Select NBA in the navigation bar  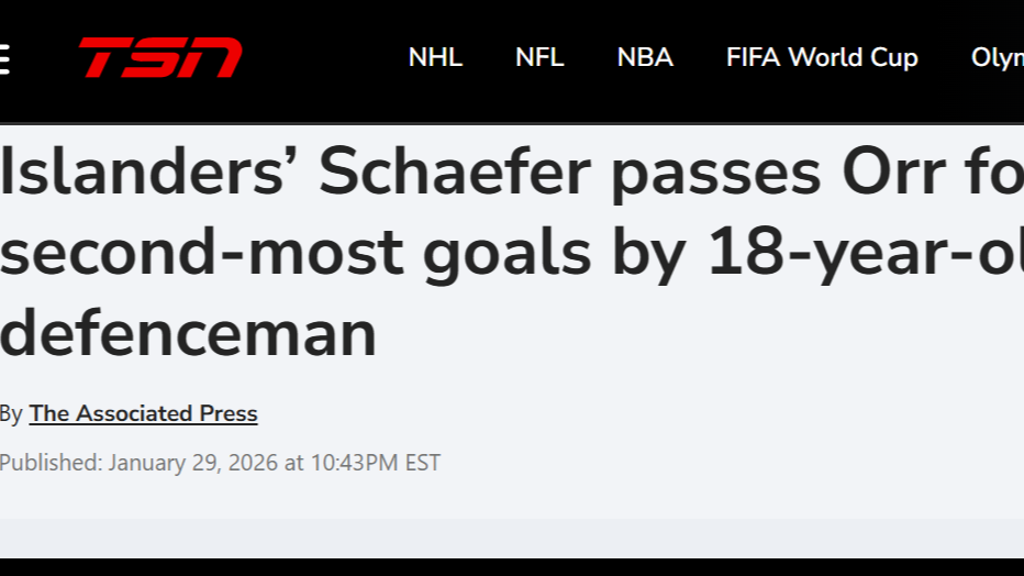[645, 58]
